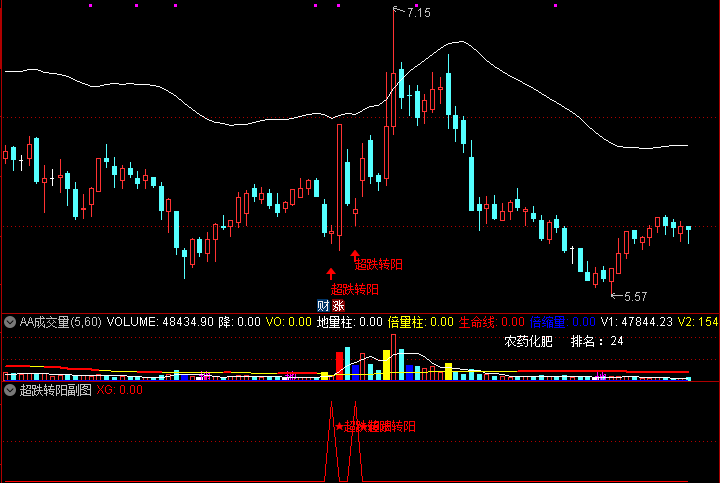Click the rightmost magenta marker dot at top
The image size is (720, 483).
click(x=556, y=6)
